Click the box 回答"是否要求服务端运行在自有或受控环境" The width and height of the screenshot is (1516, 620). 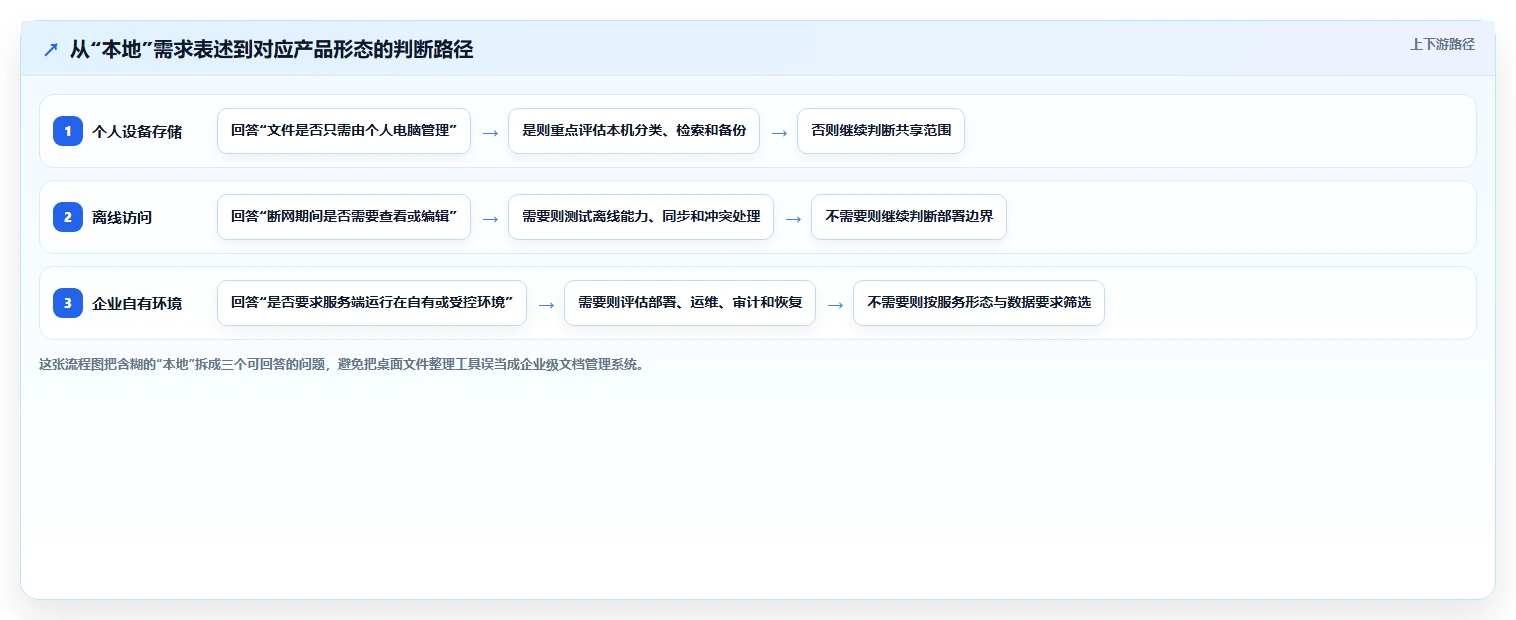click(372, 303)
